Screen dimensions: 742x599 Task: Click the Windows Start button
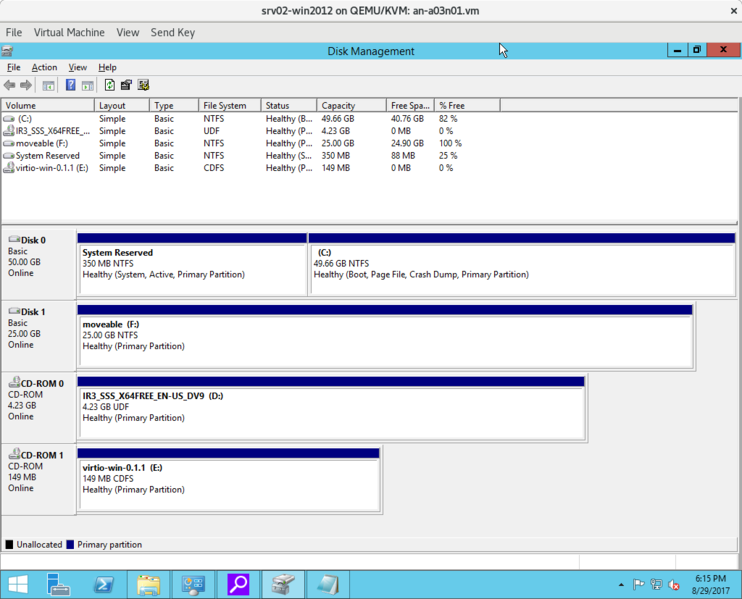(18, 584)
